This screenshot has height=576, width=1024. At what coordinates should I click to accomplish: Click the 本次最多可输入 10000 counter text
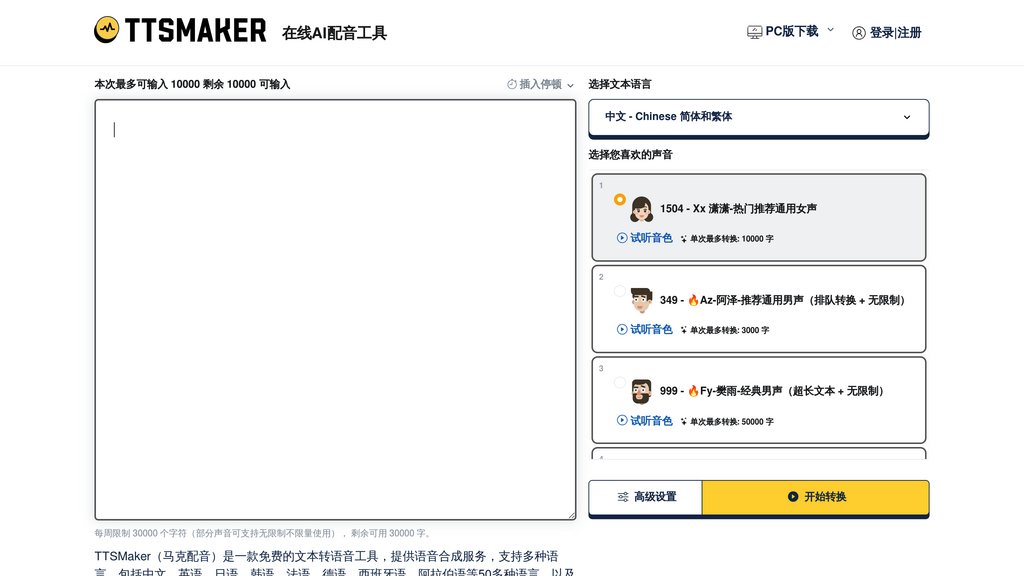[192, 84]
